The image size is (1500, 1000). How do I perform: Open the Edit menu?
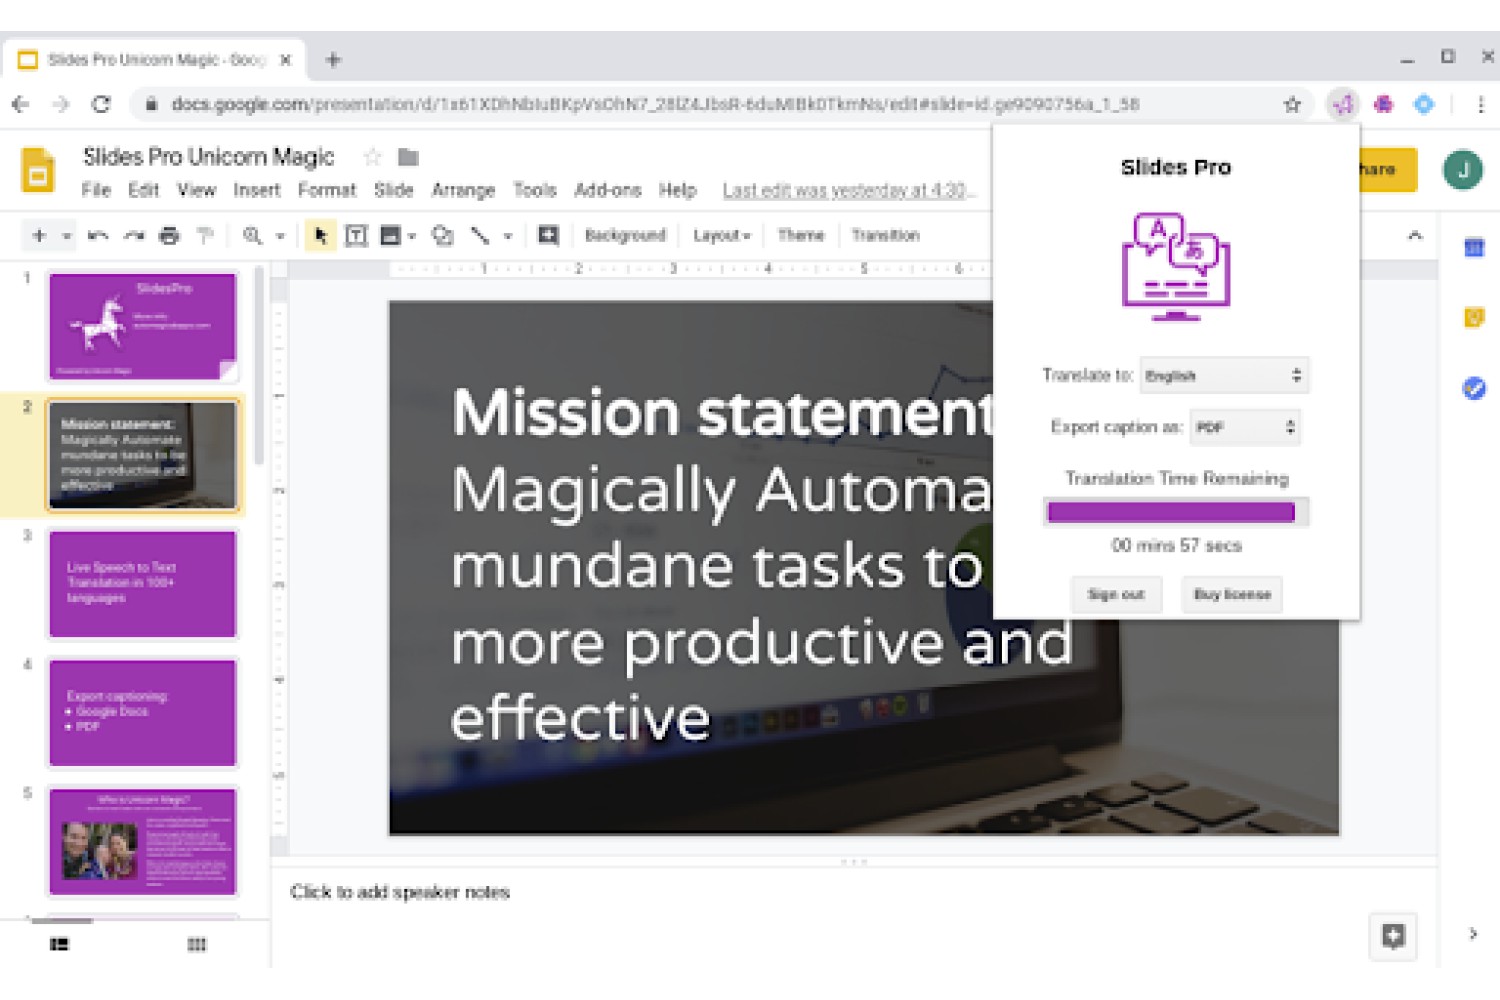(x=143, y=190)
